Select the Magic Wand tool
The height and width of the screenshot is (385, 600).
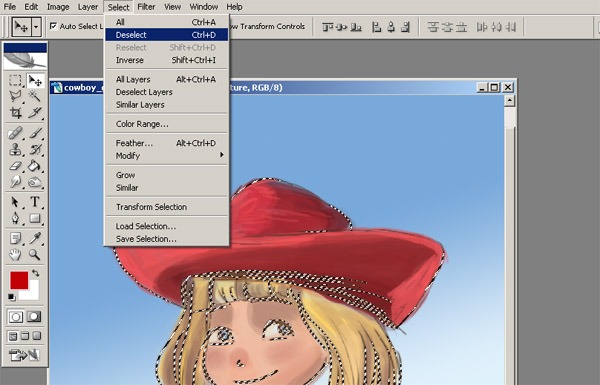(35, 96)
